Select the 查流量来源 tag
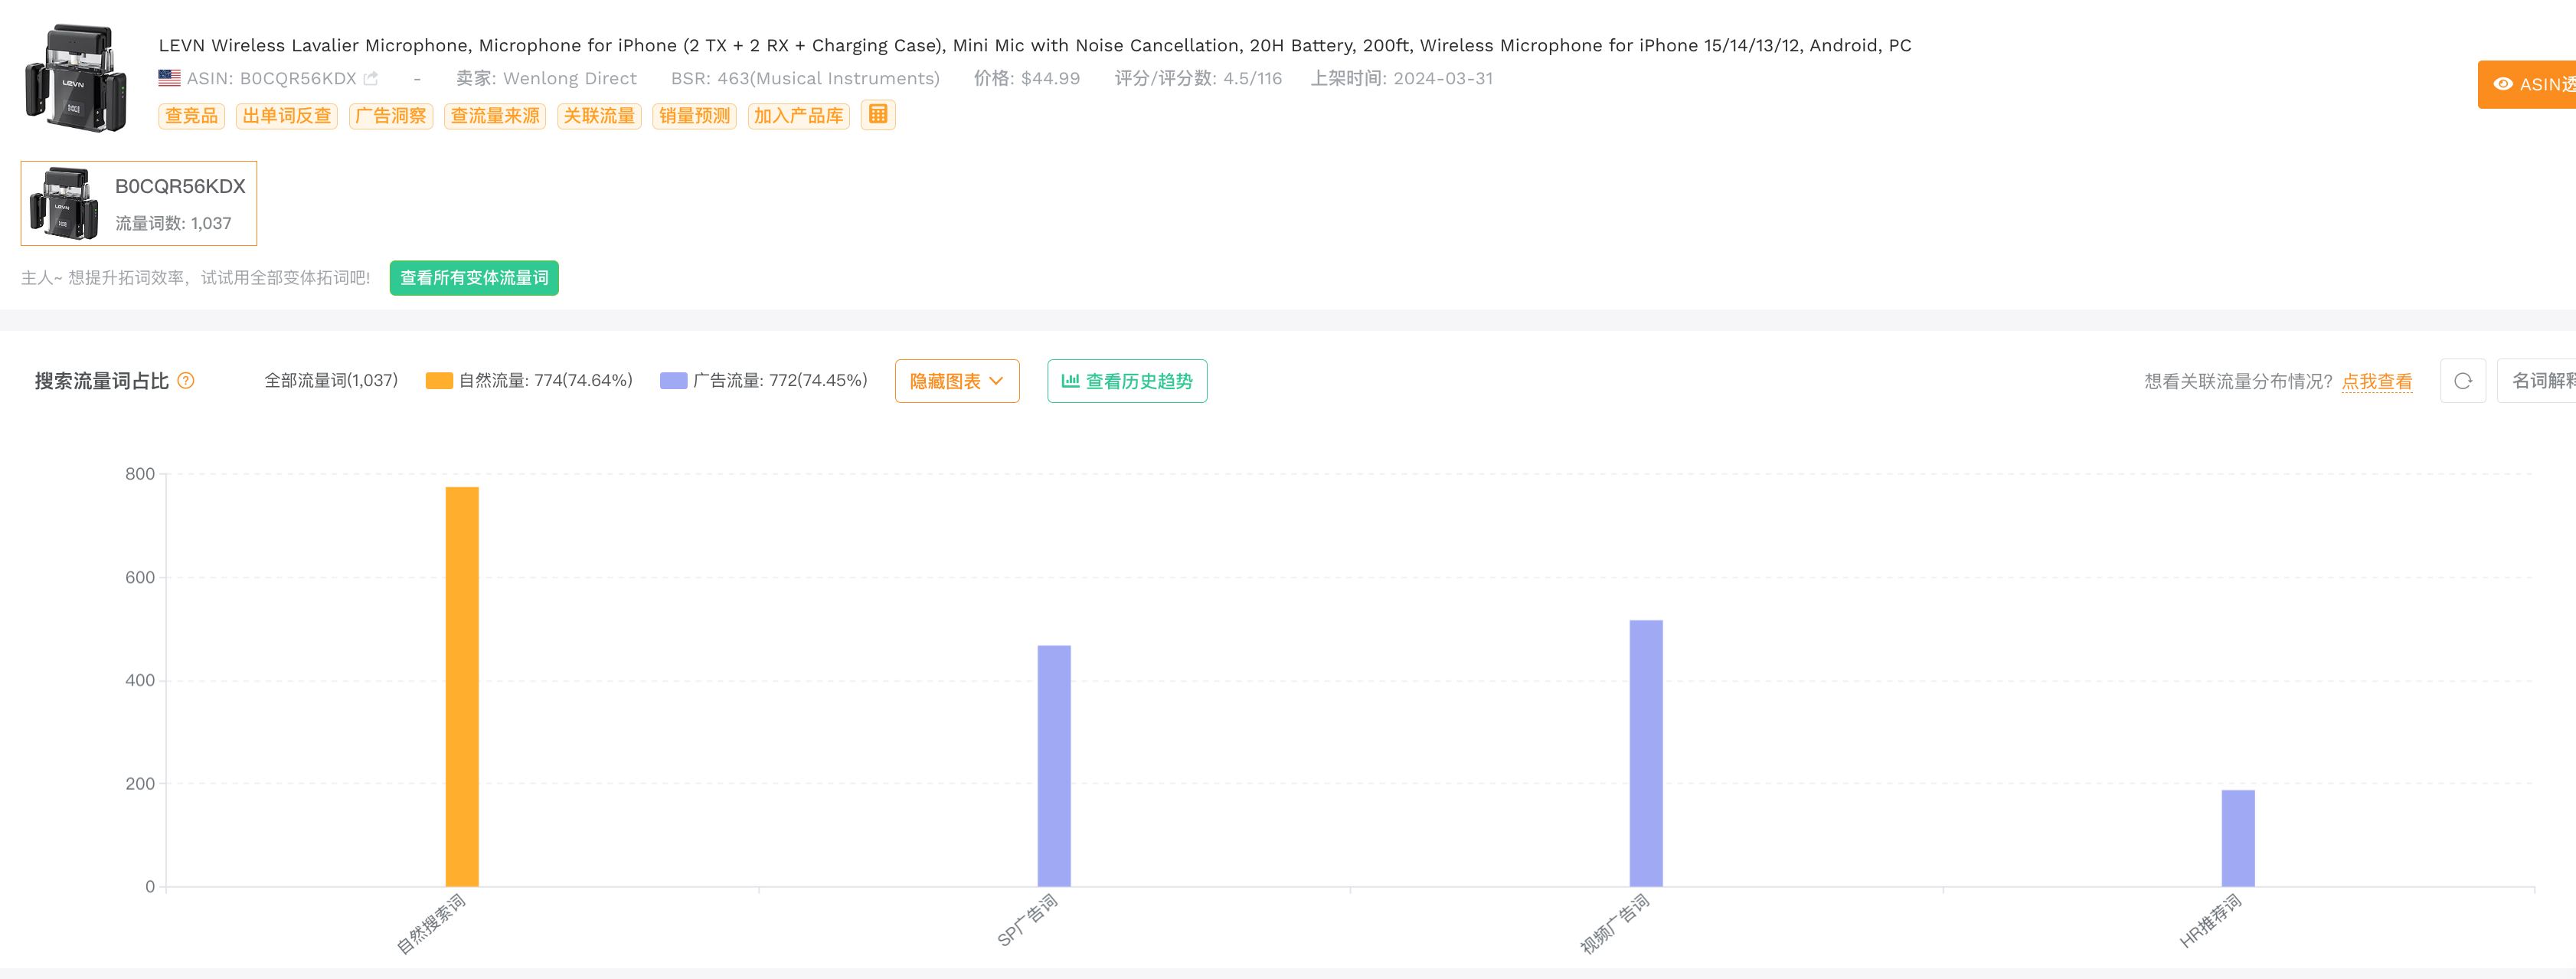 [495, 116]
